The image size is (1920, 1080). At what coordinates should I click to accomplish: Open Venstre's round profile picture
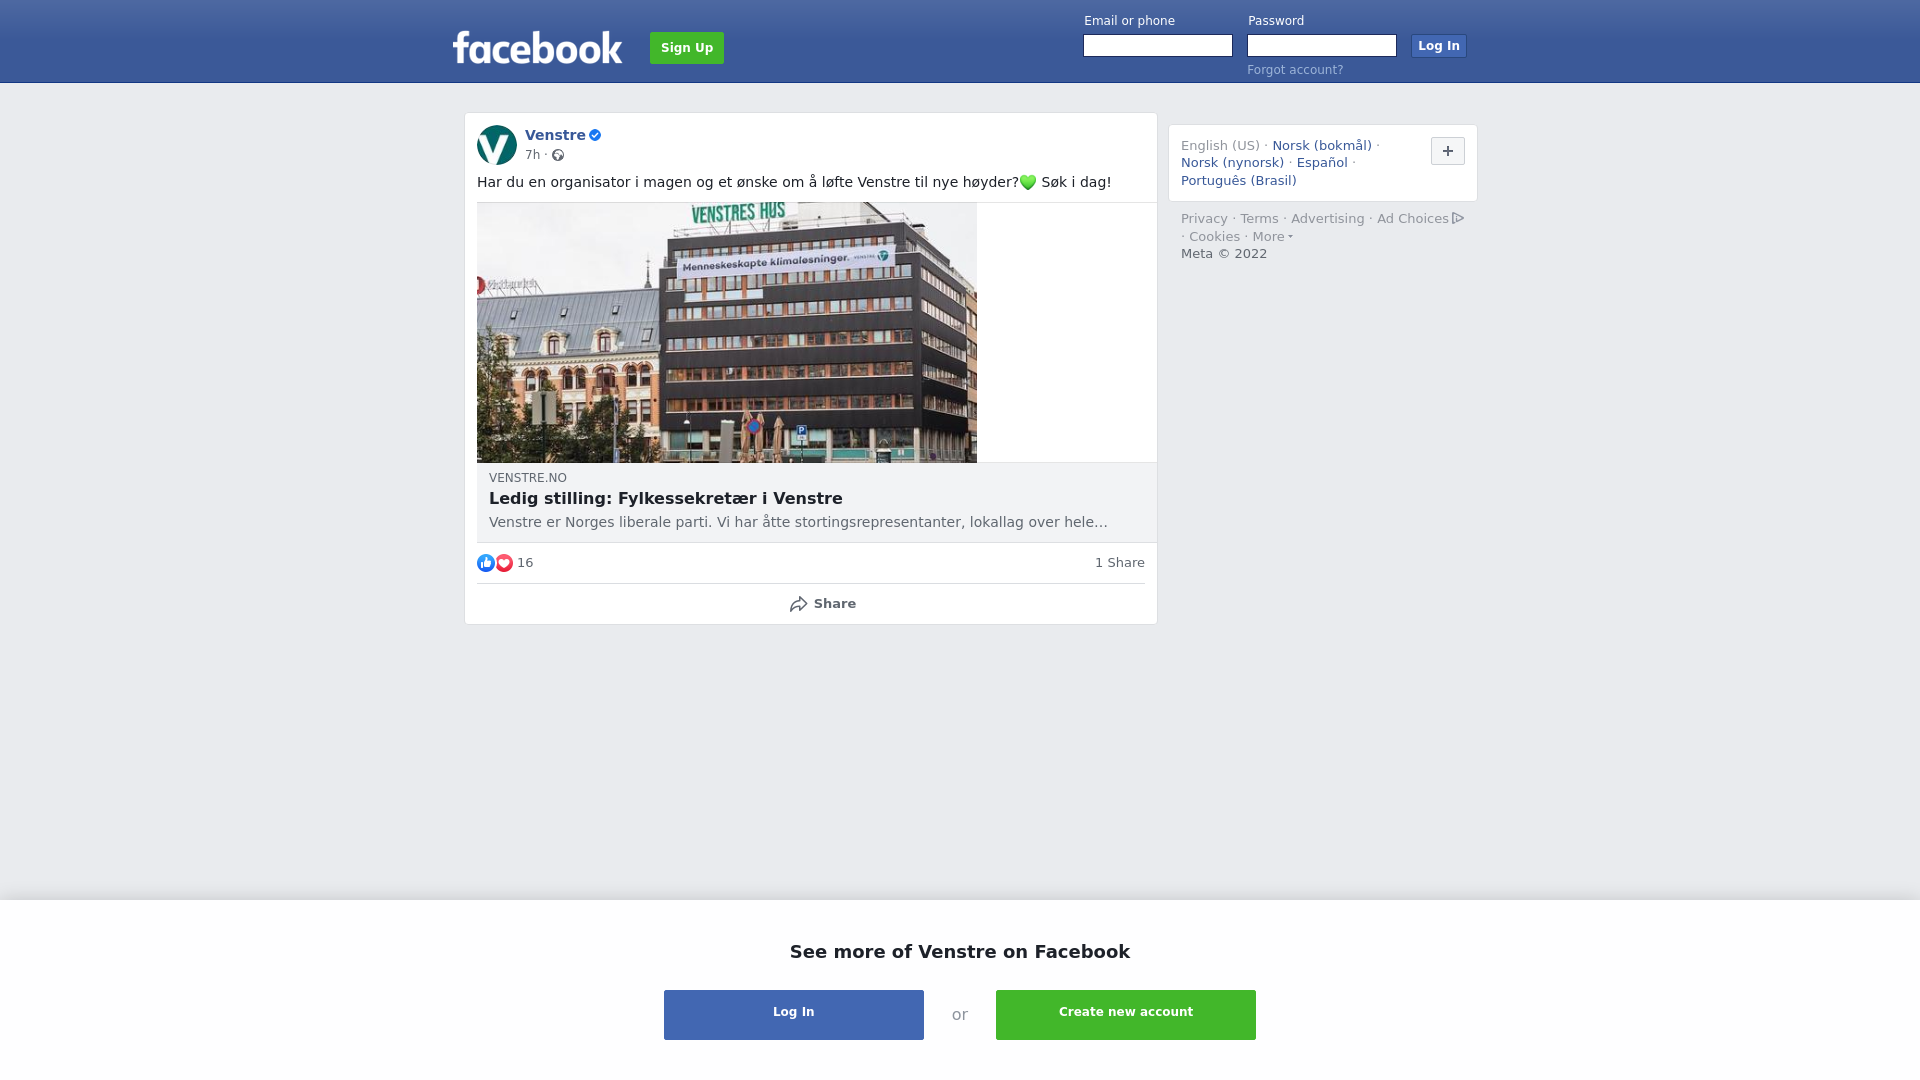[x=497, y=145]
